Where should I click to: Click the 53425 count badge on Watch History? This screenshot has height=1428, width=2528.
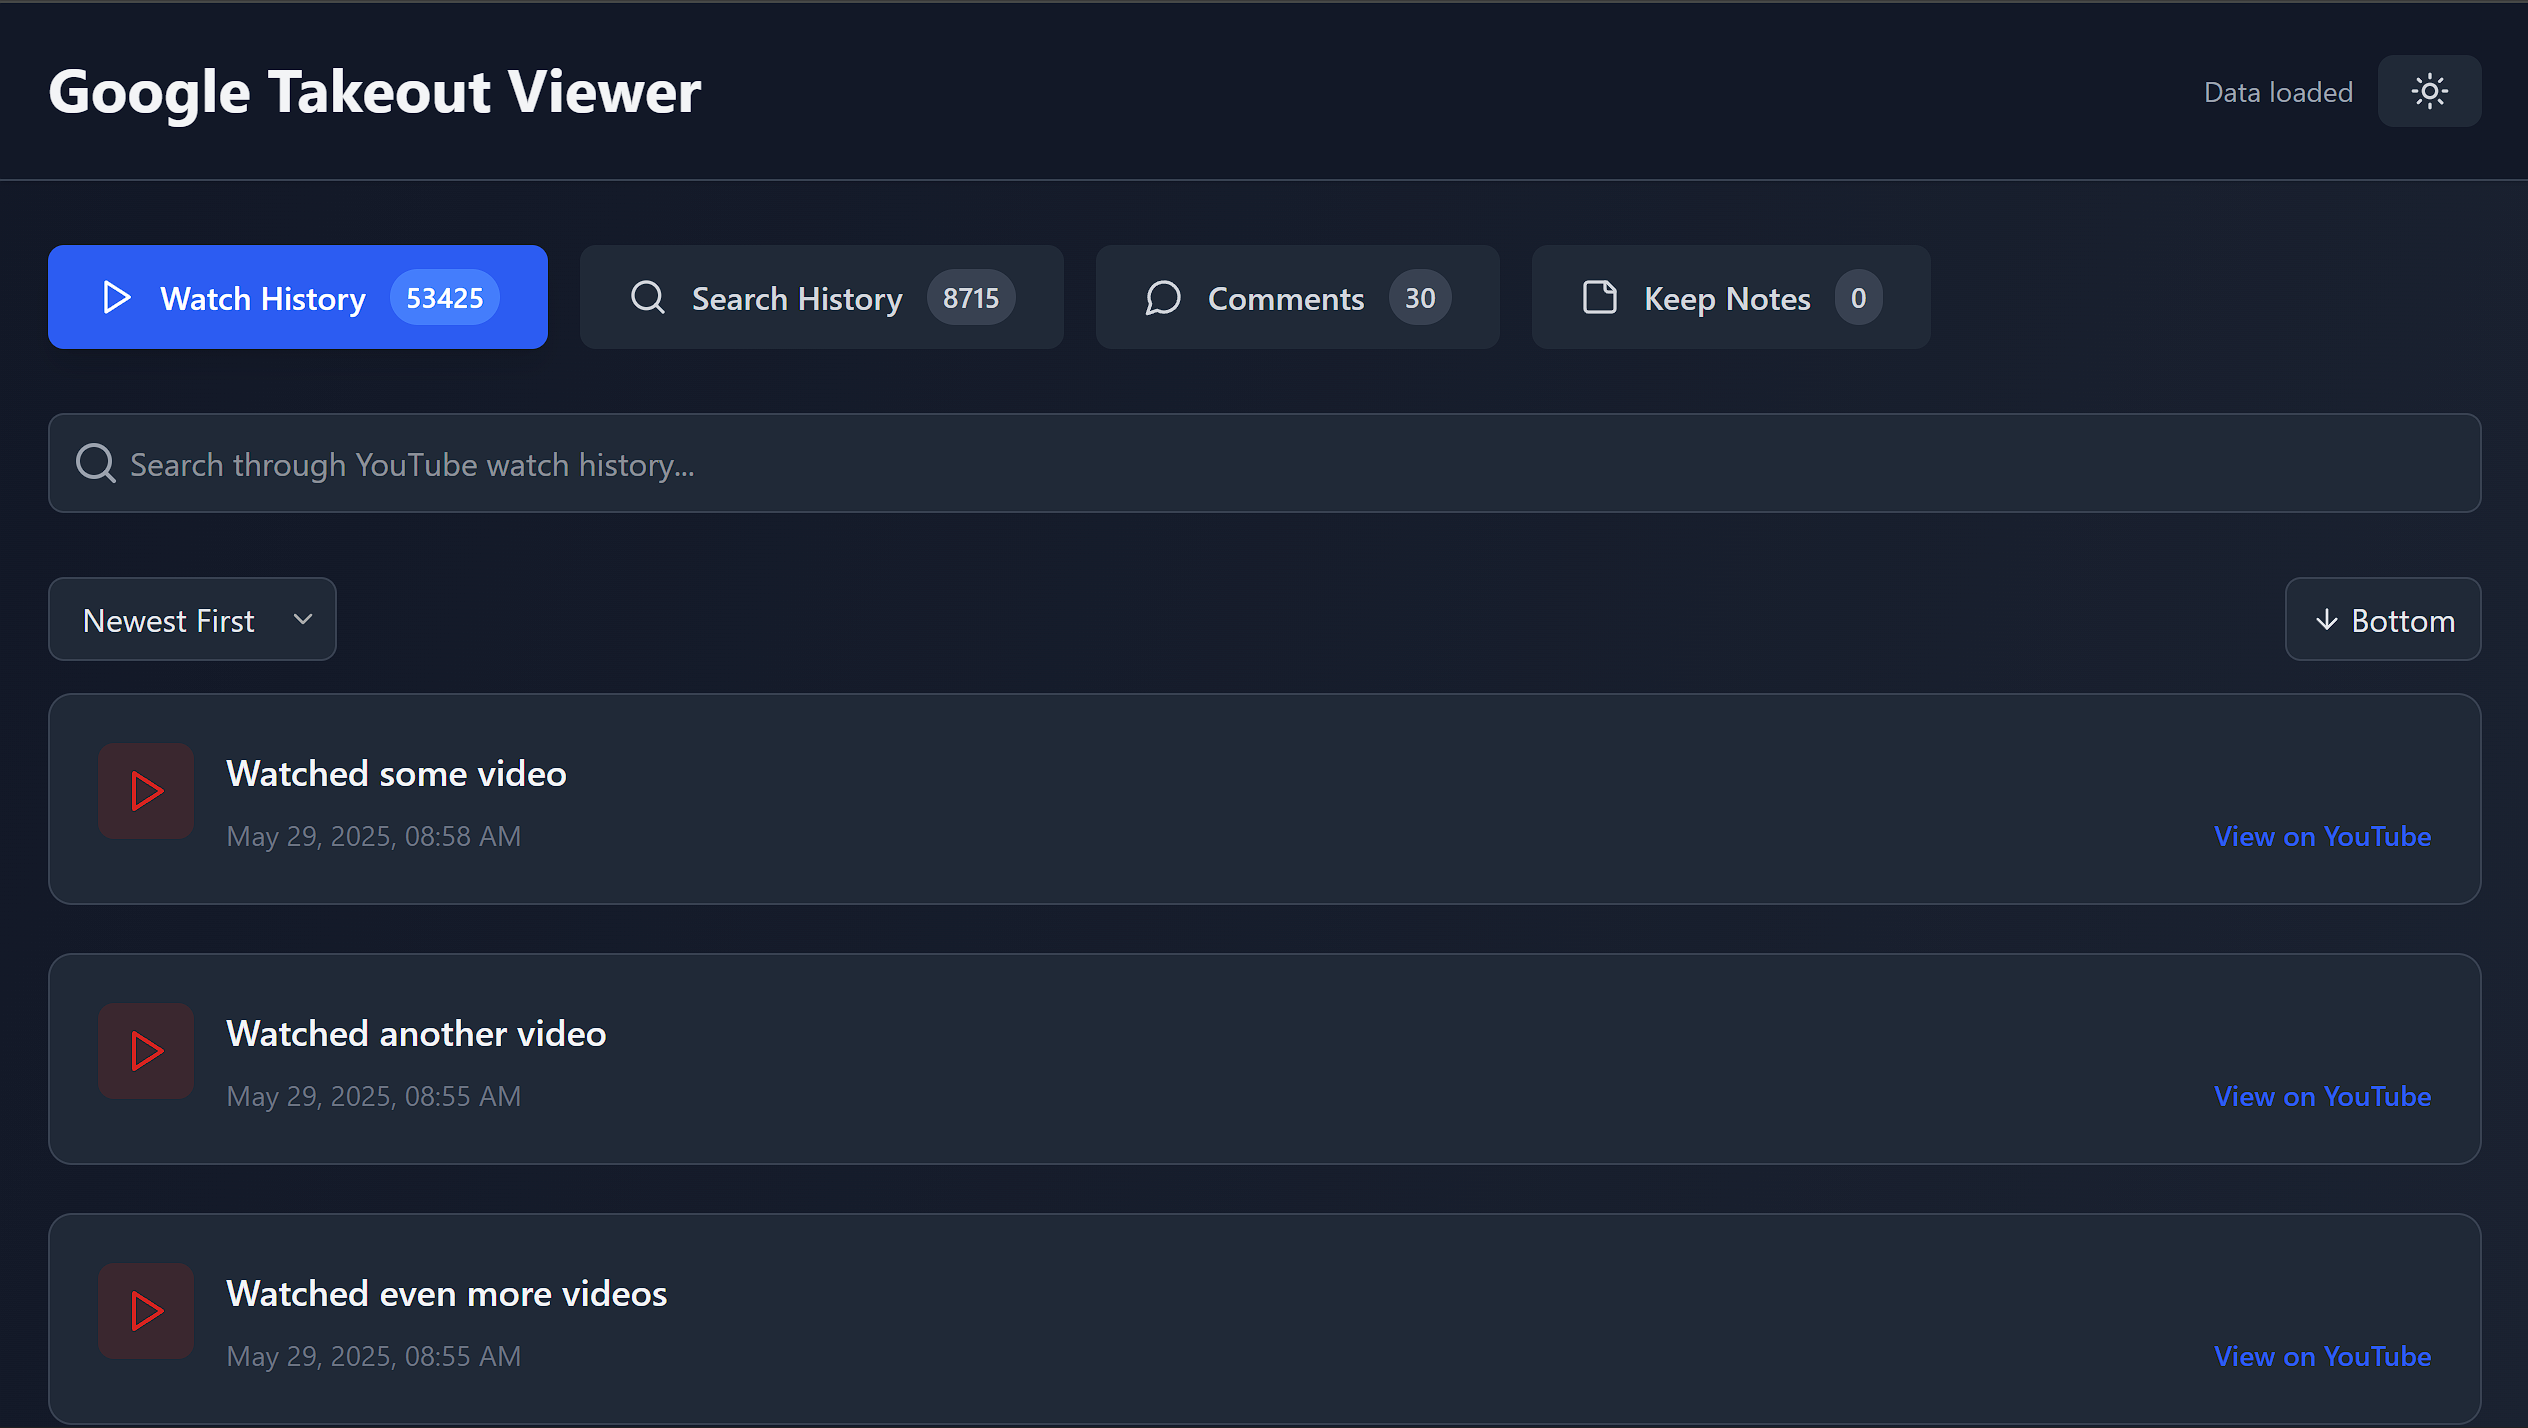tap(444, 298)
